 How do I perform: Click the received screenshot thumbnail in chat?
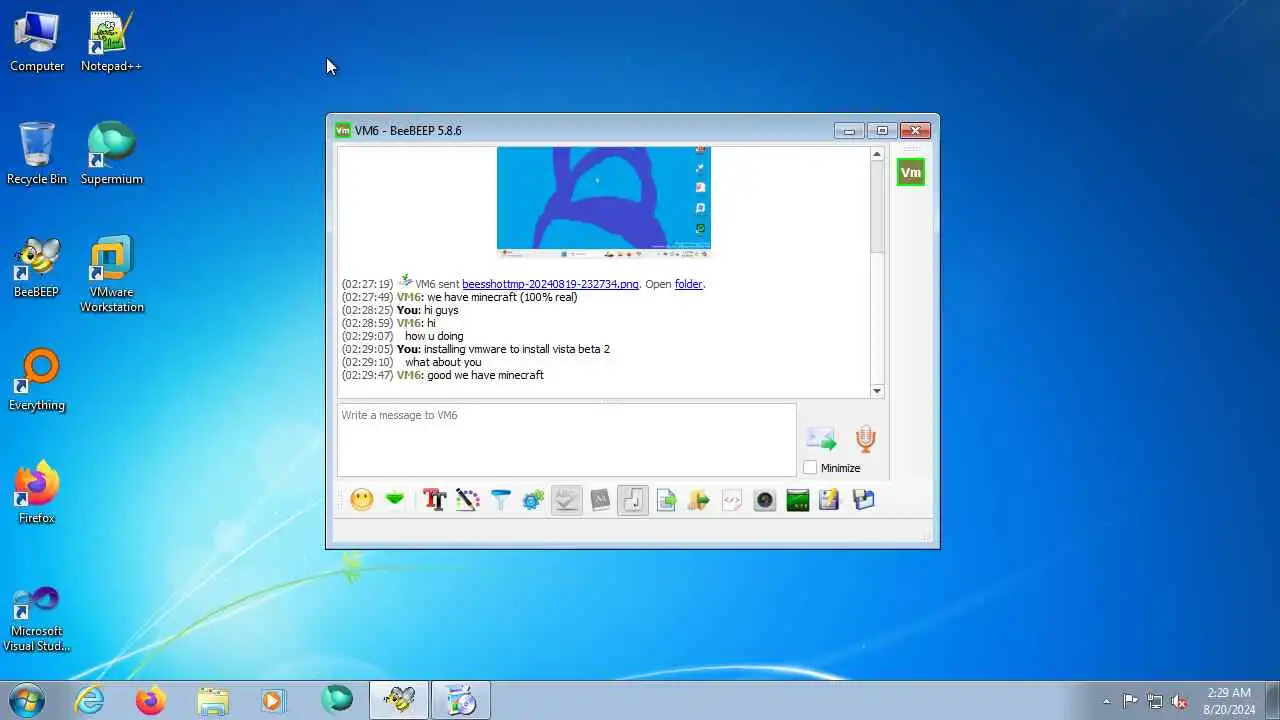tap(603, 202)
